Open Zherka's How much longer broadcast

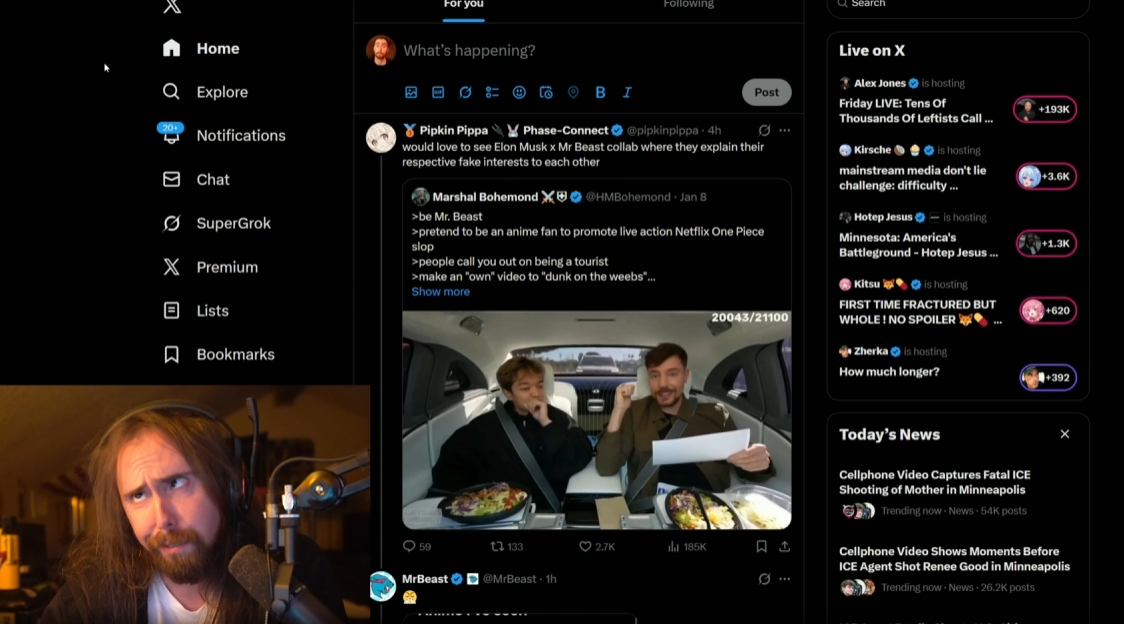[889, 372]
